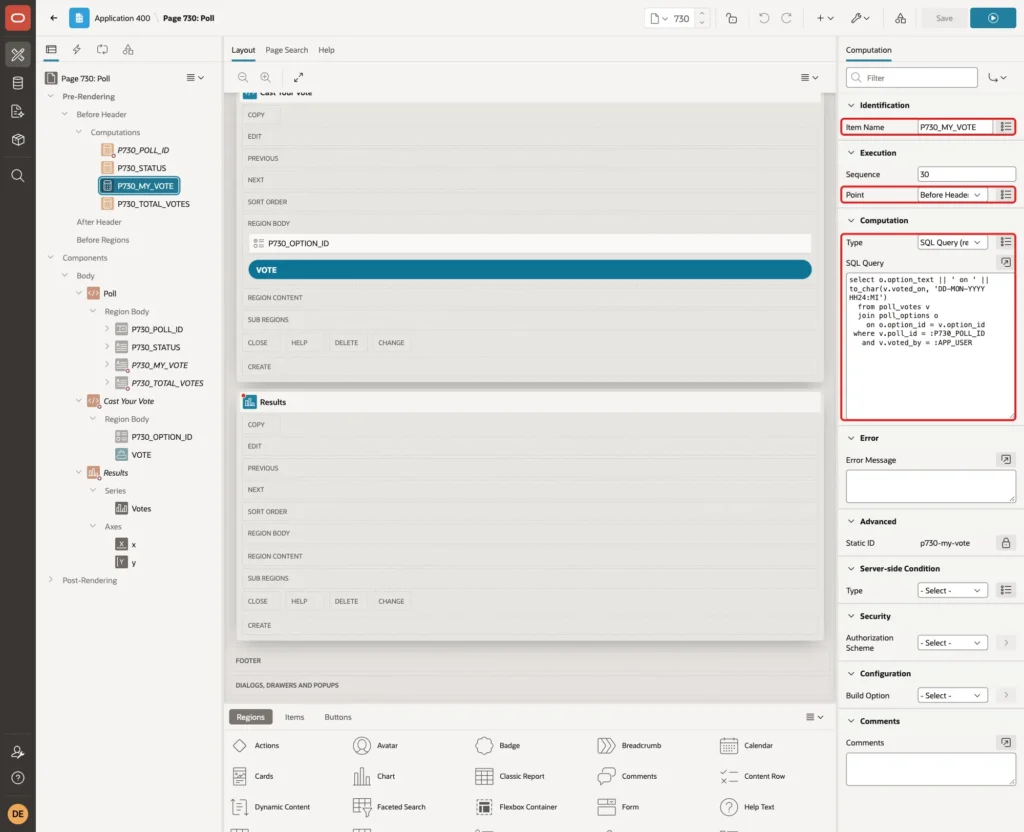The width and height of the screenshot is (1024, 832).
Task: Open the Computation Type dropdown
Action: (952, 242)
